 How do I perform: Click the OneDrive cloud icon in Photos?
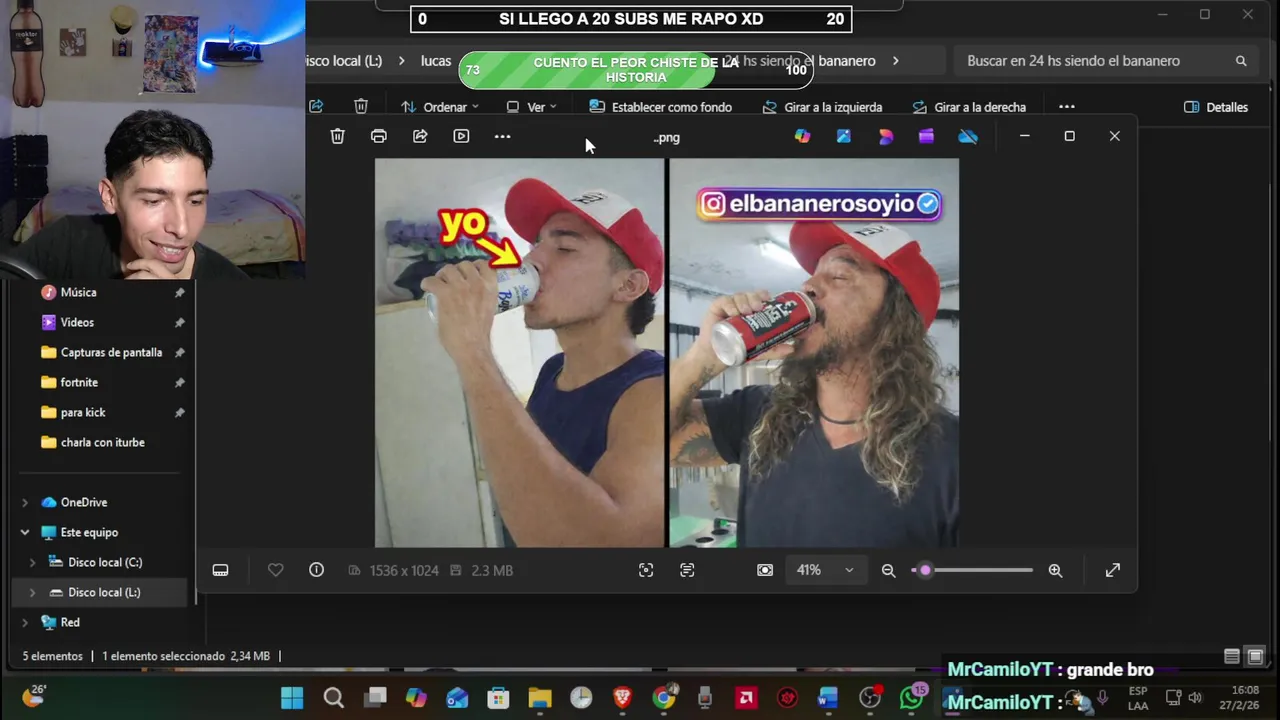tap(968, 136)
